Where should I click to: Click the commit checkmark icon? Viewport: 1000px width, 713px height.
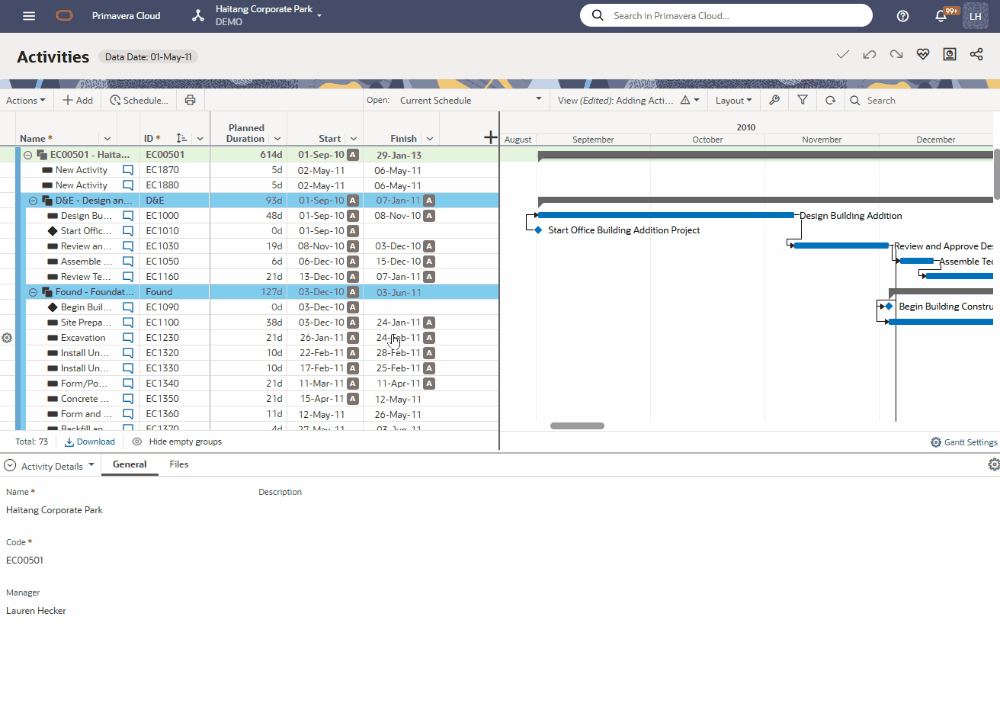tap(842, 55)
